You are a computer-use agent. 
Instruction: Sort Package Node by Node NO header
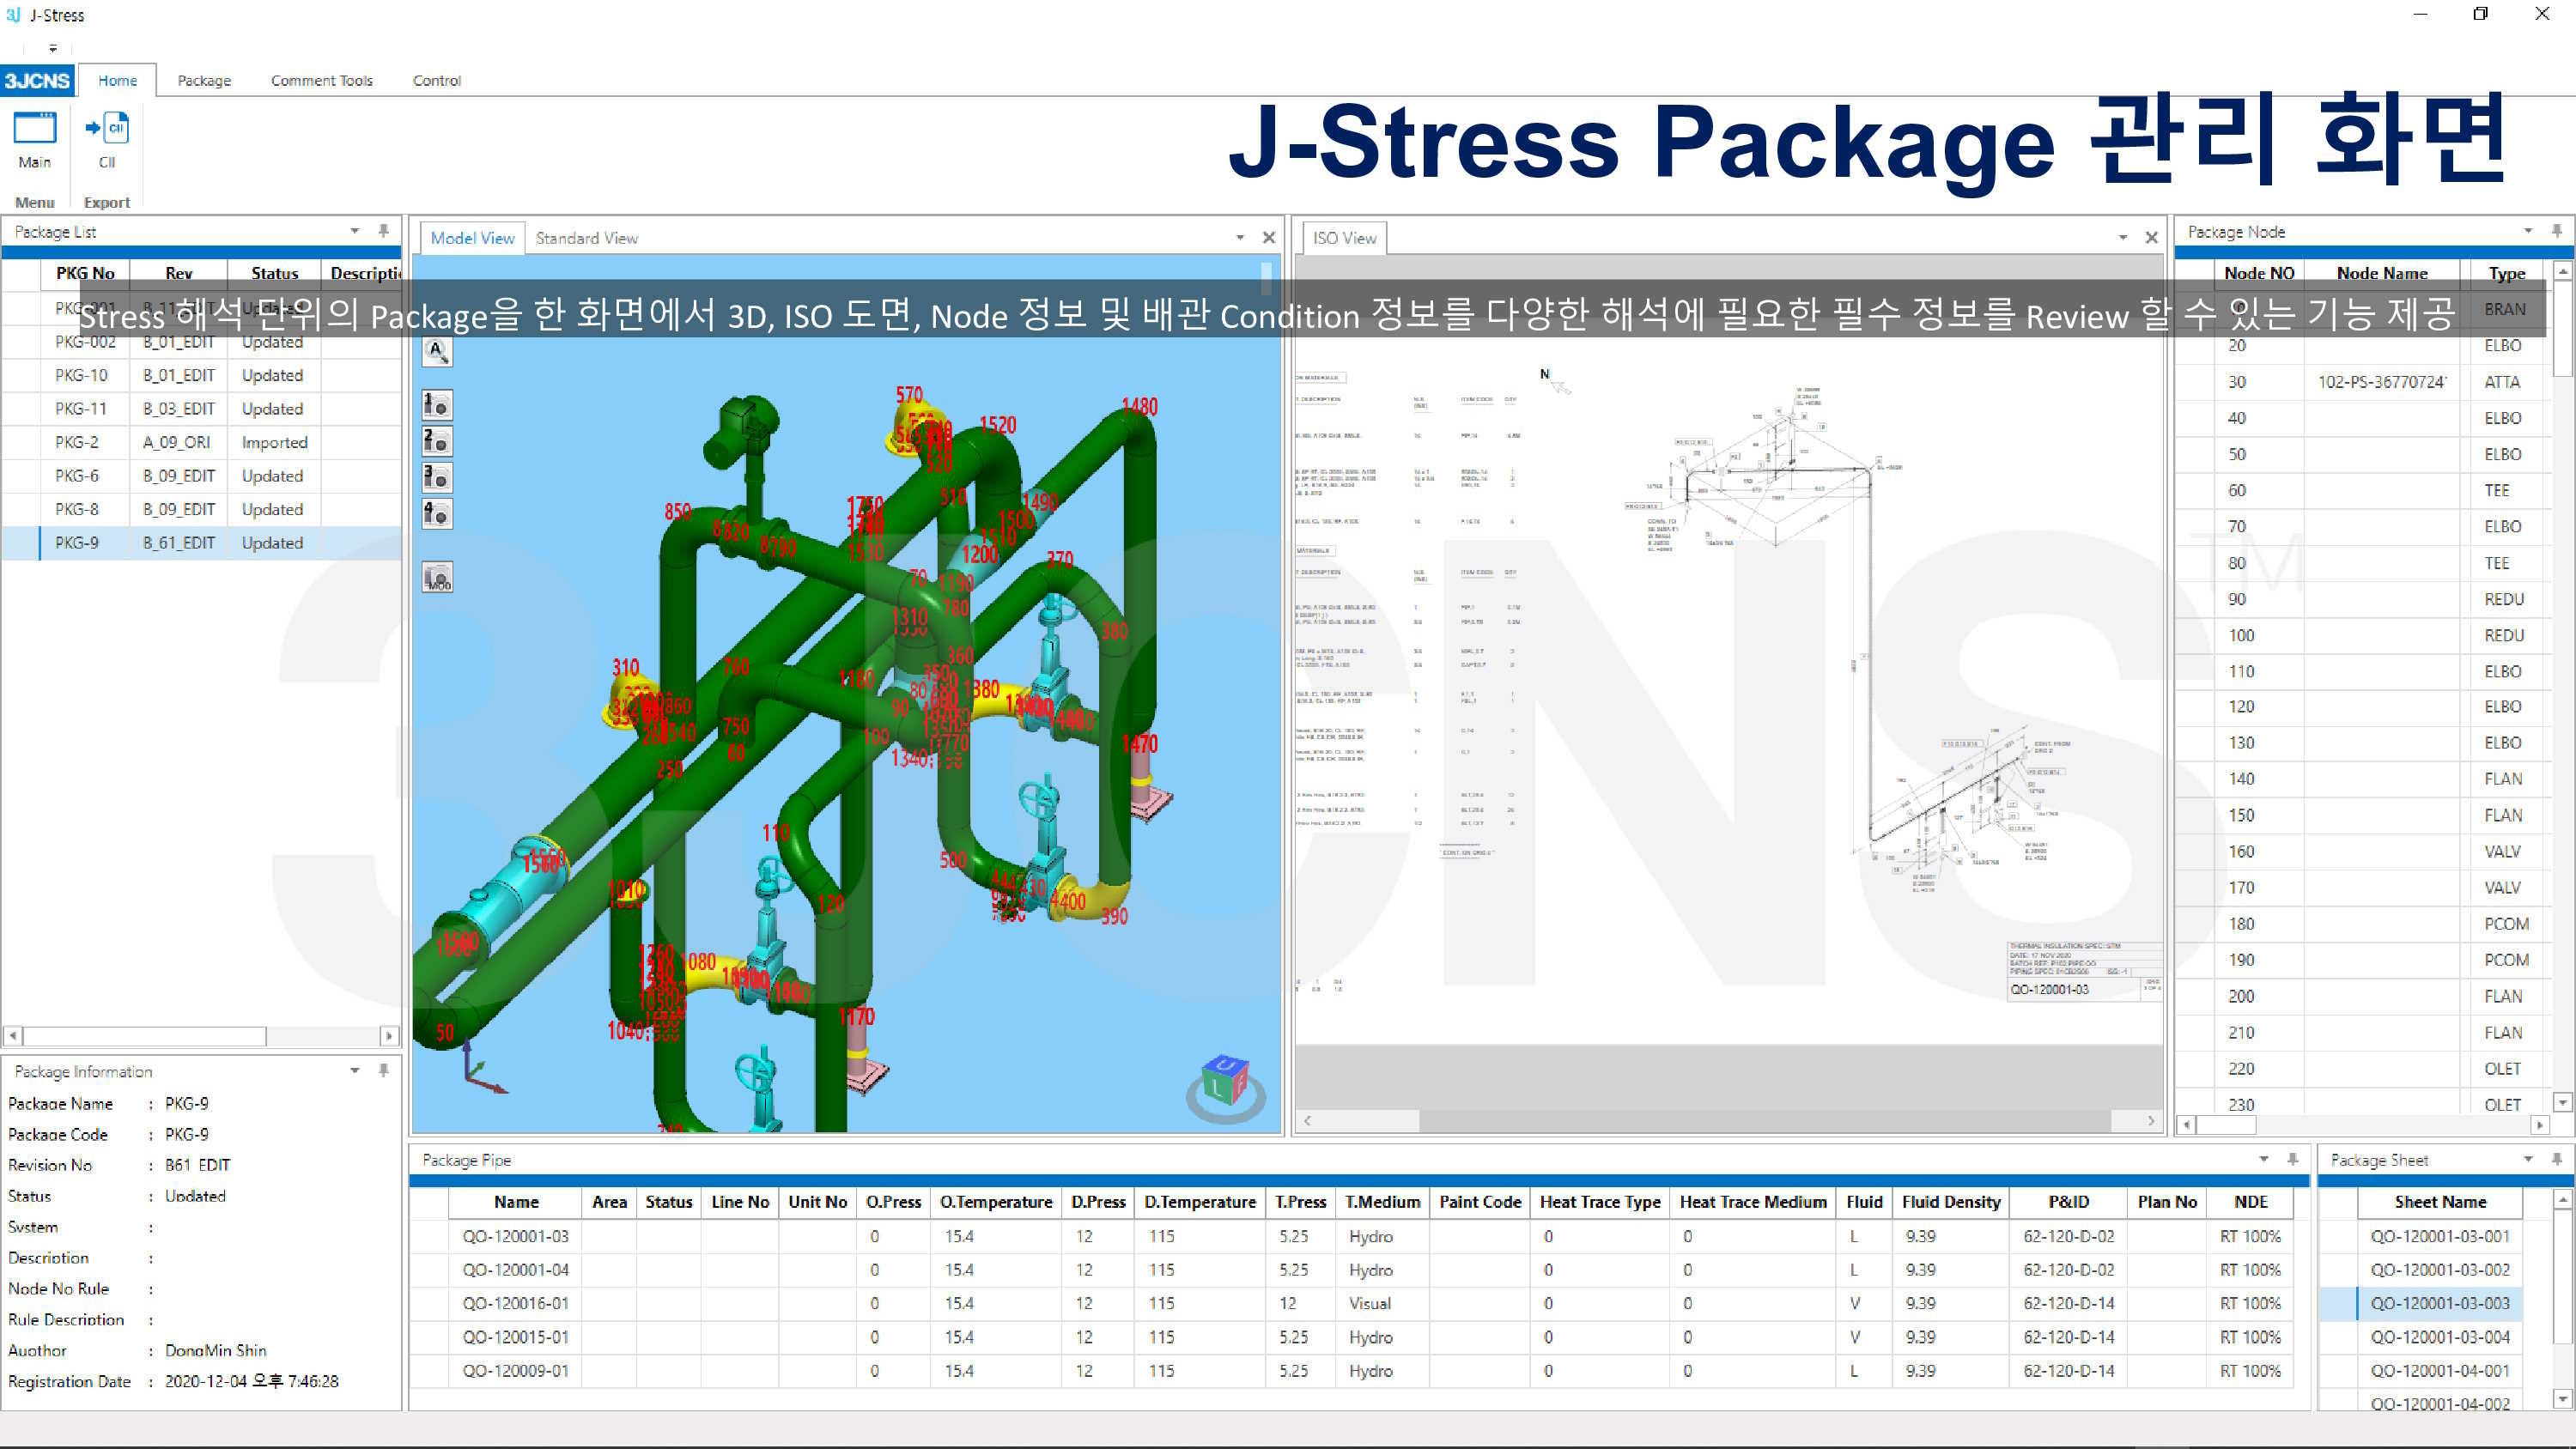coord(2259,273)
